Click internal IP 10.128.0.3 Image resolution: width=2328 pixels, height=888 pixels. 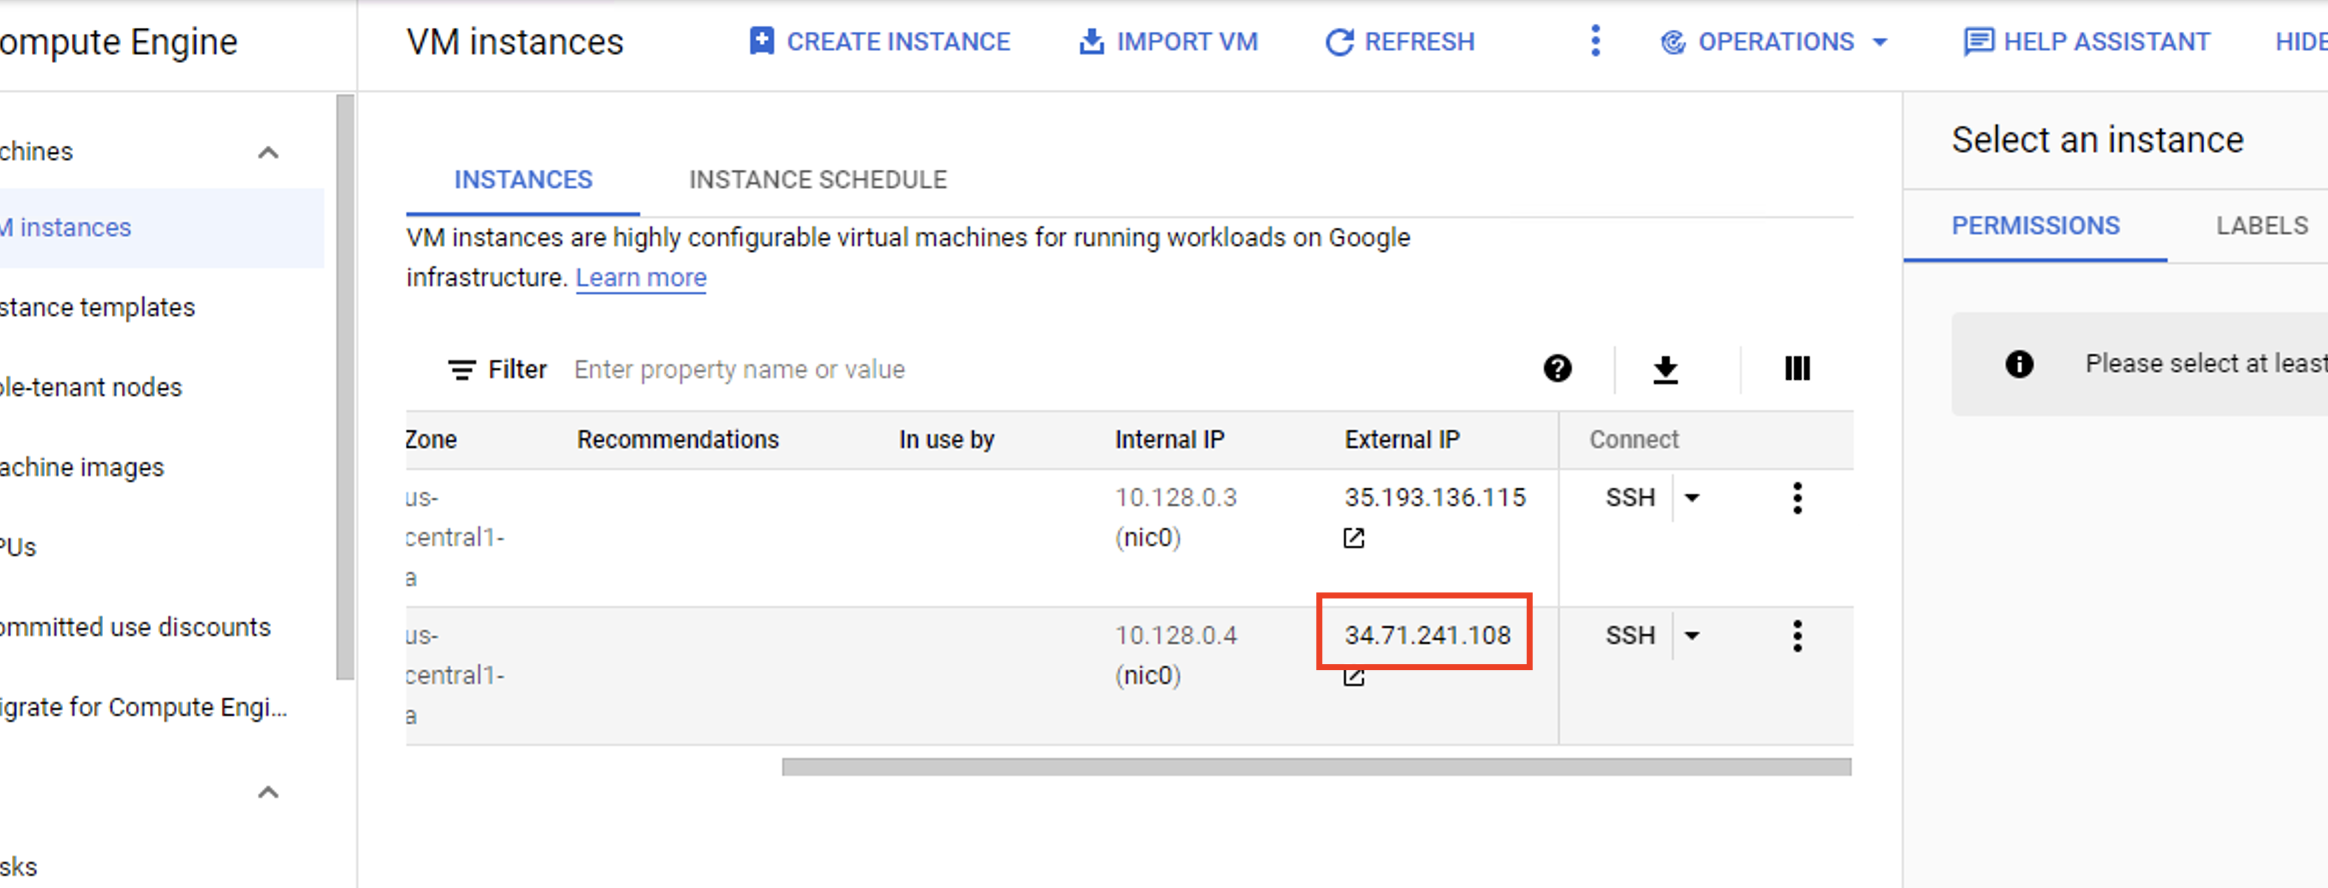(1176, 498)
